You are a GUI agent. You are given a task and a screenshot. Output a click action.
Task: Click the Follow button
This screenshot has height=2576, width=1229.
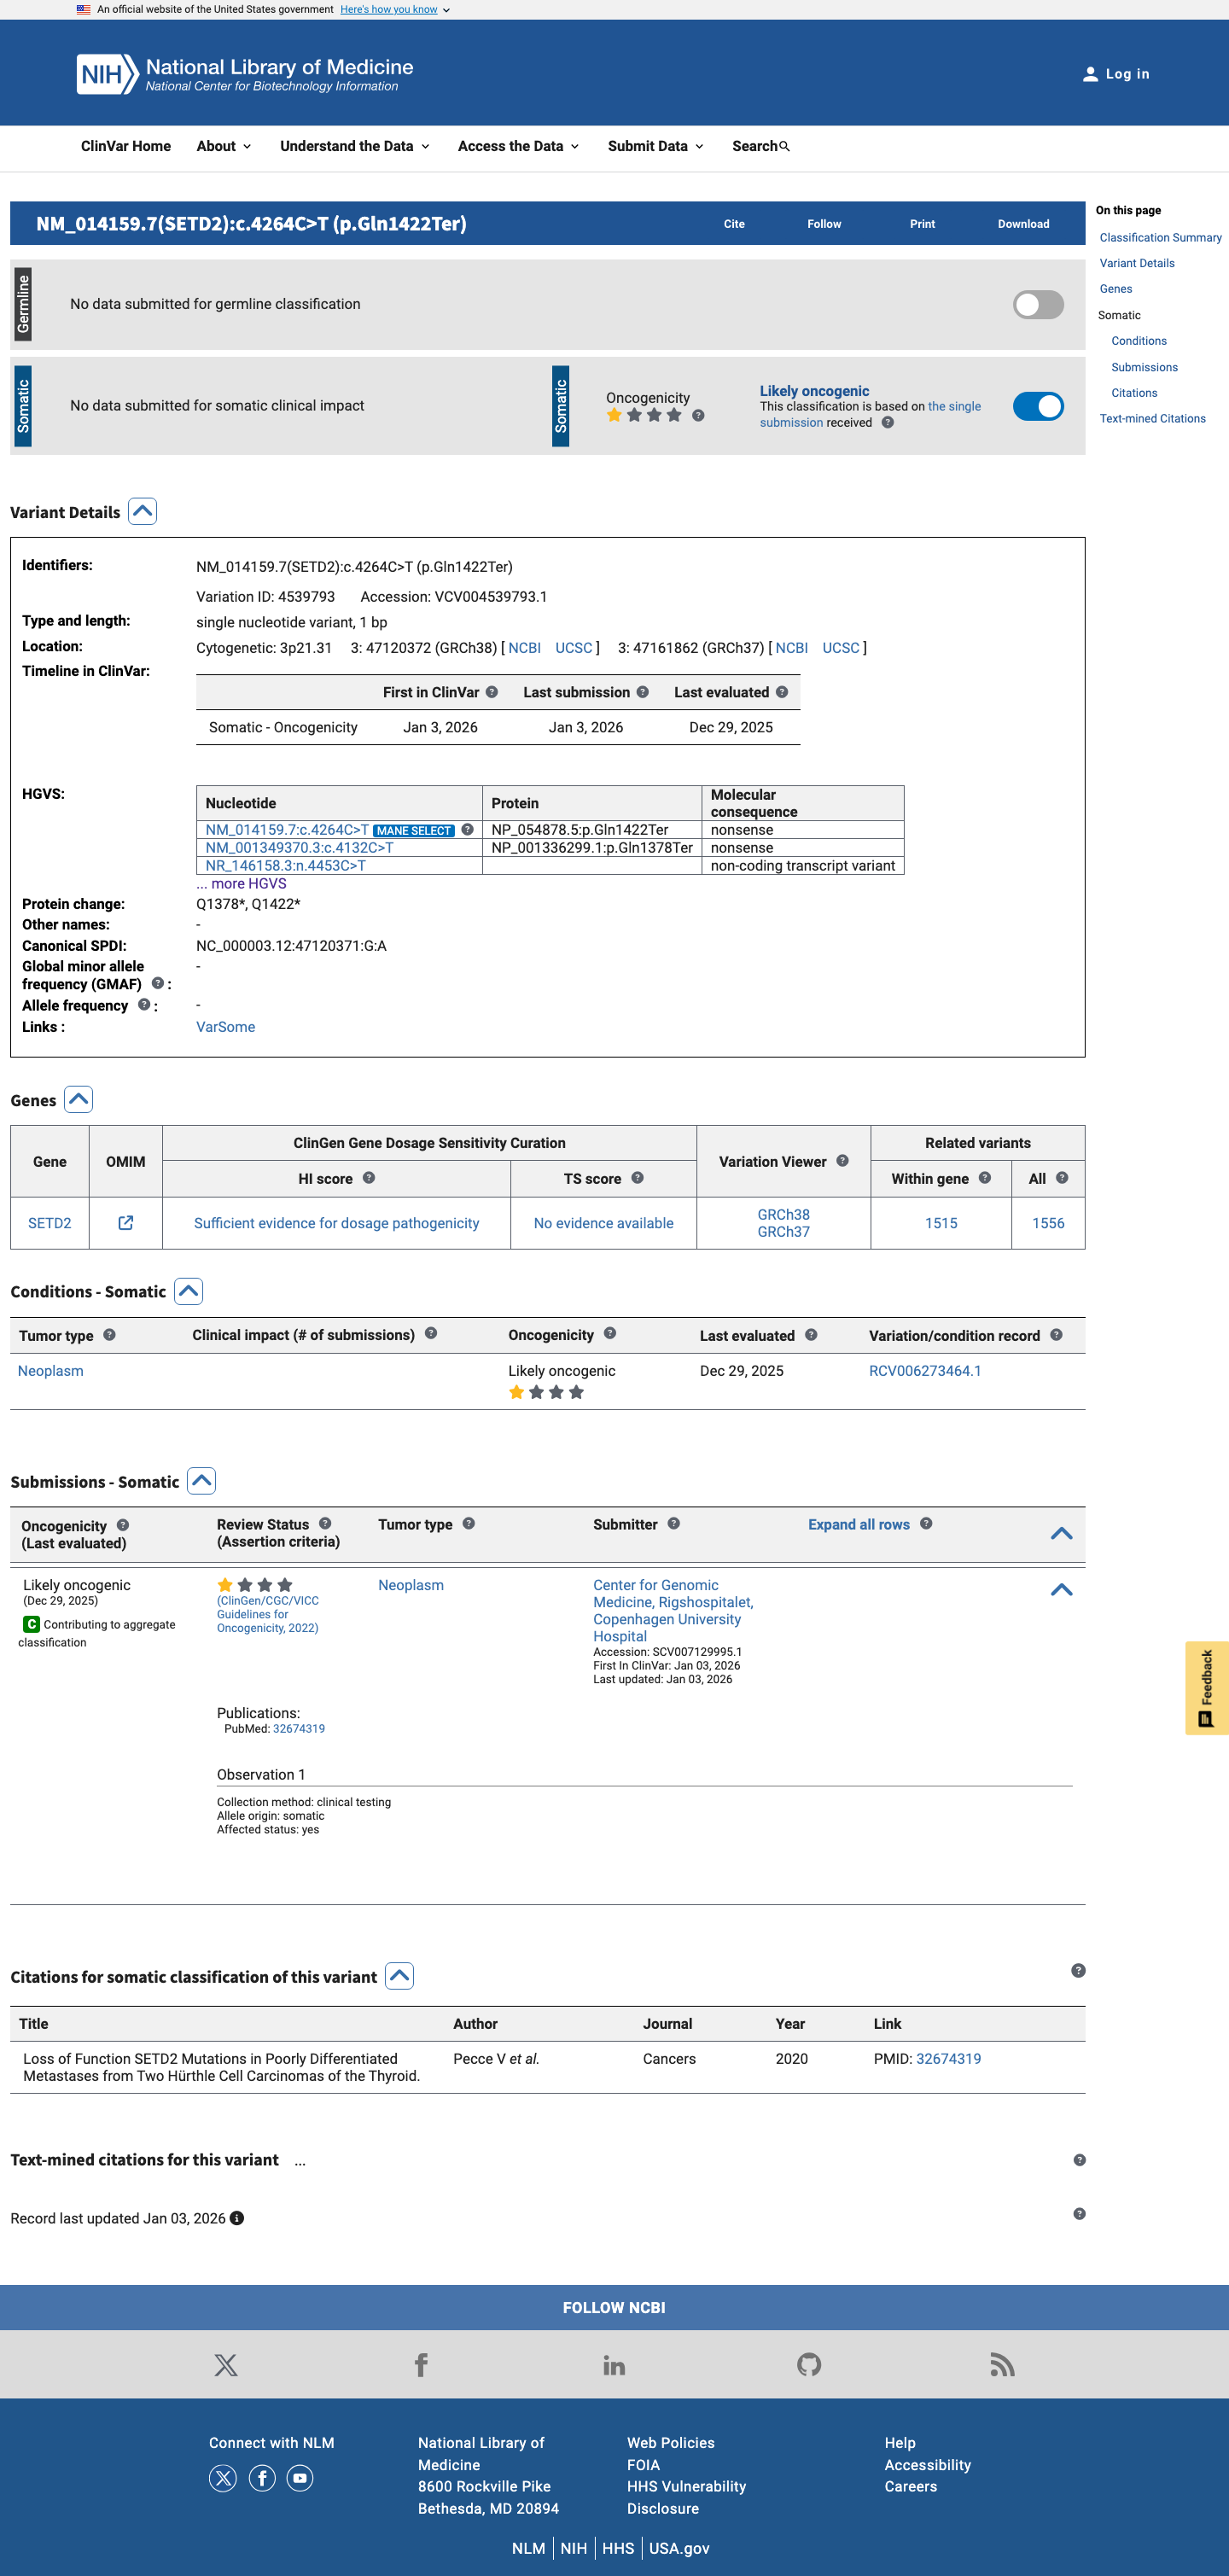point(824,224)
